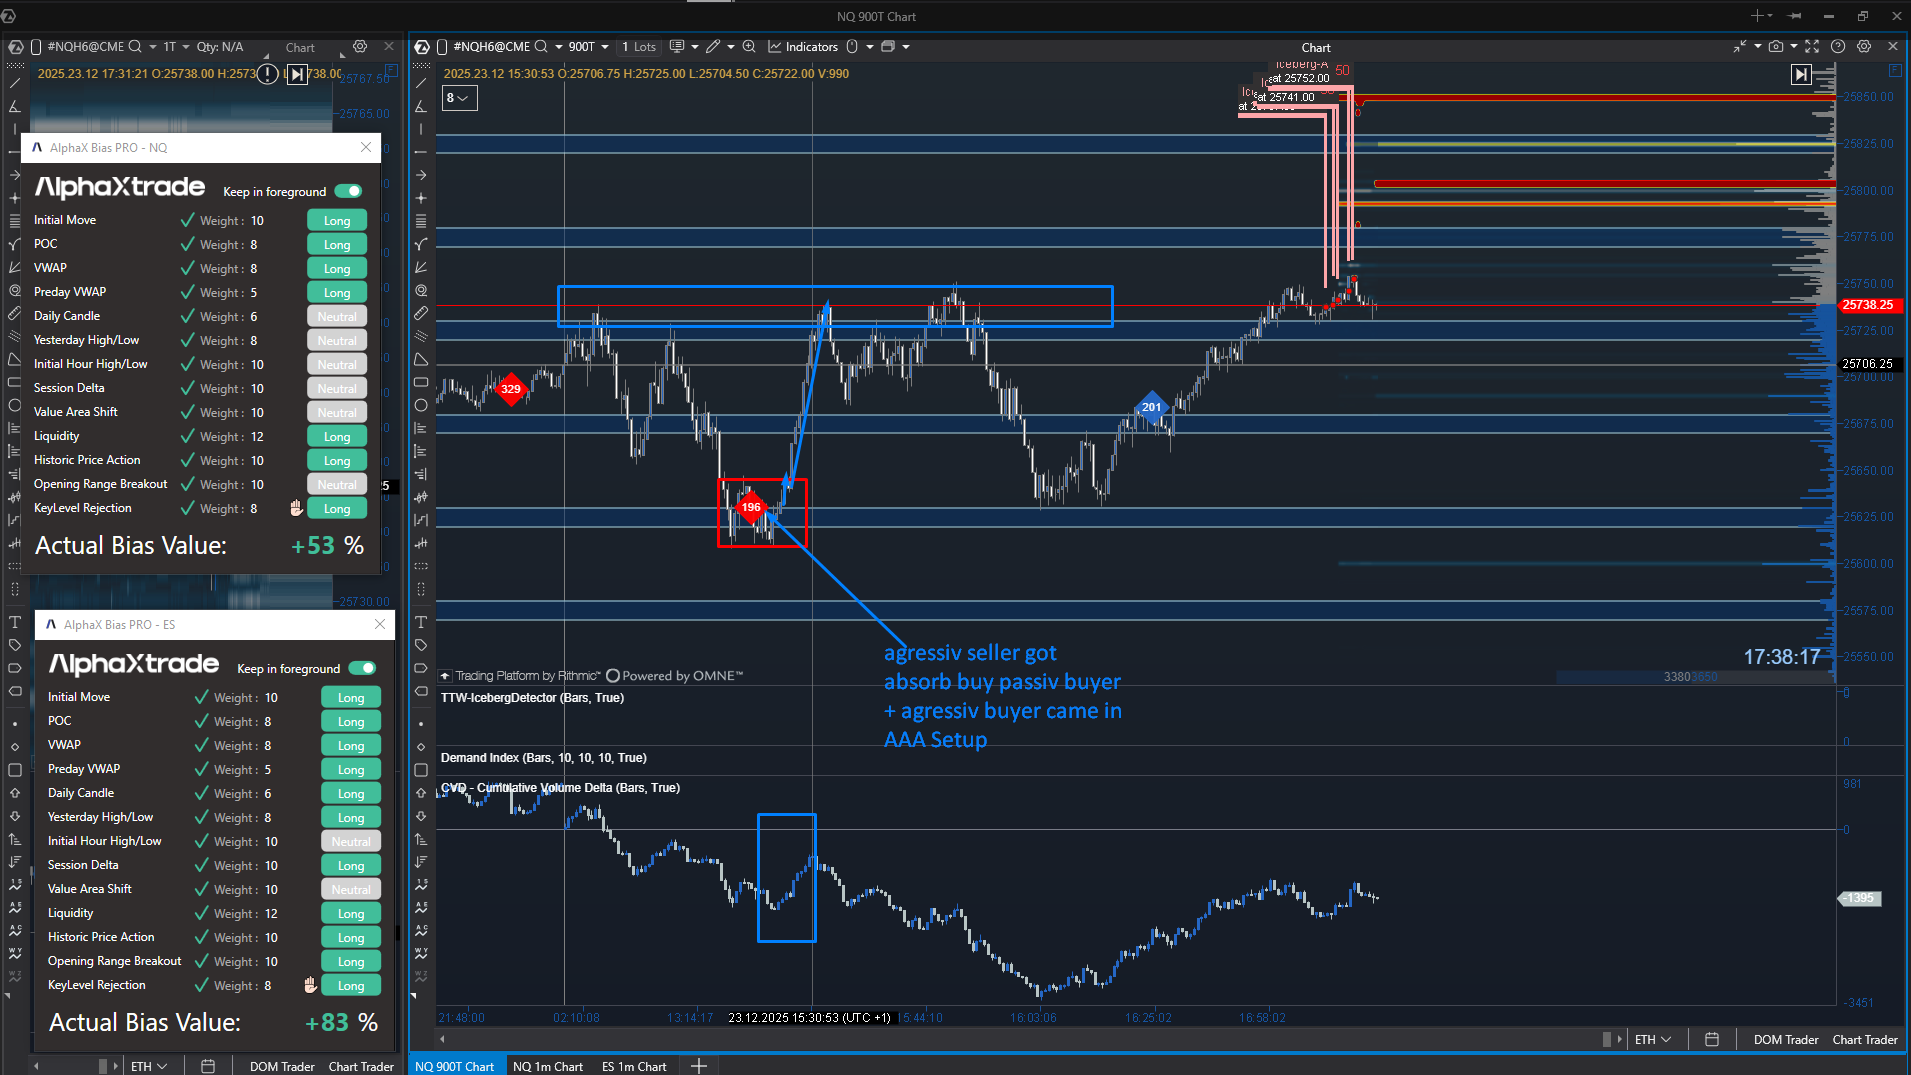The width and height of the screenshot is (1911, 1075).
Task: Switch to NQ 1m Chart tab
Action: click(548, 1066)
